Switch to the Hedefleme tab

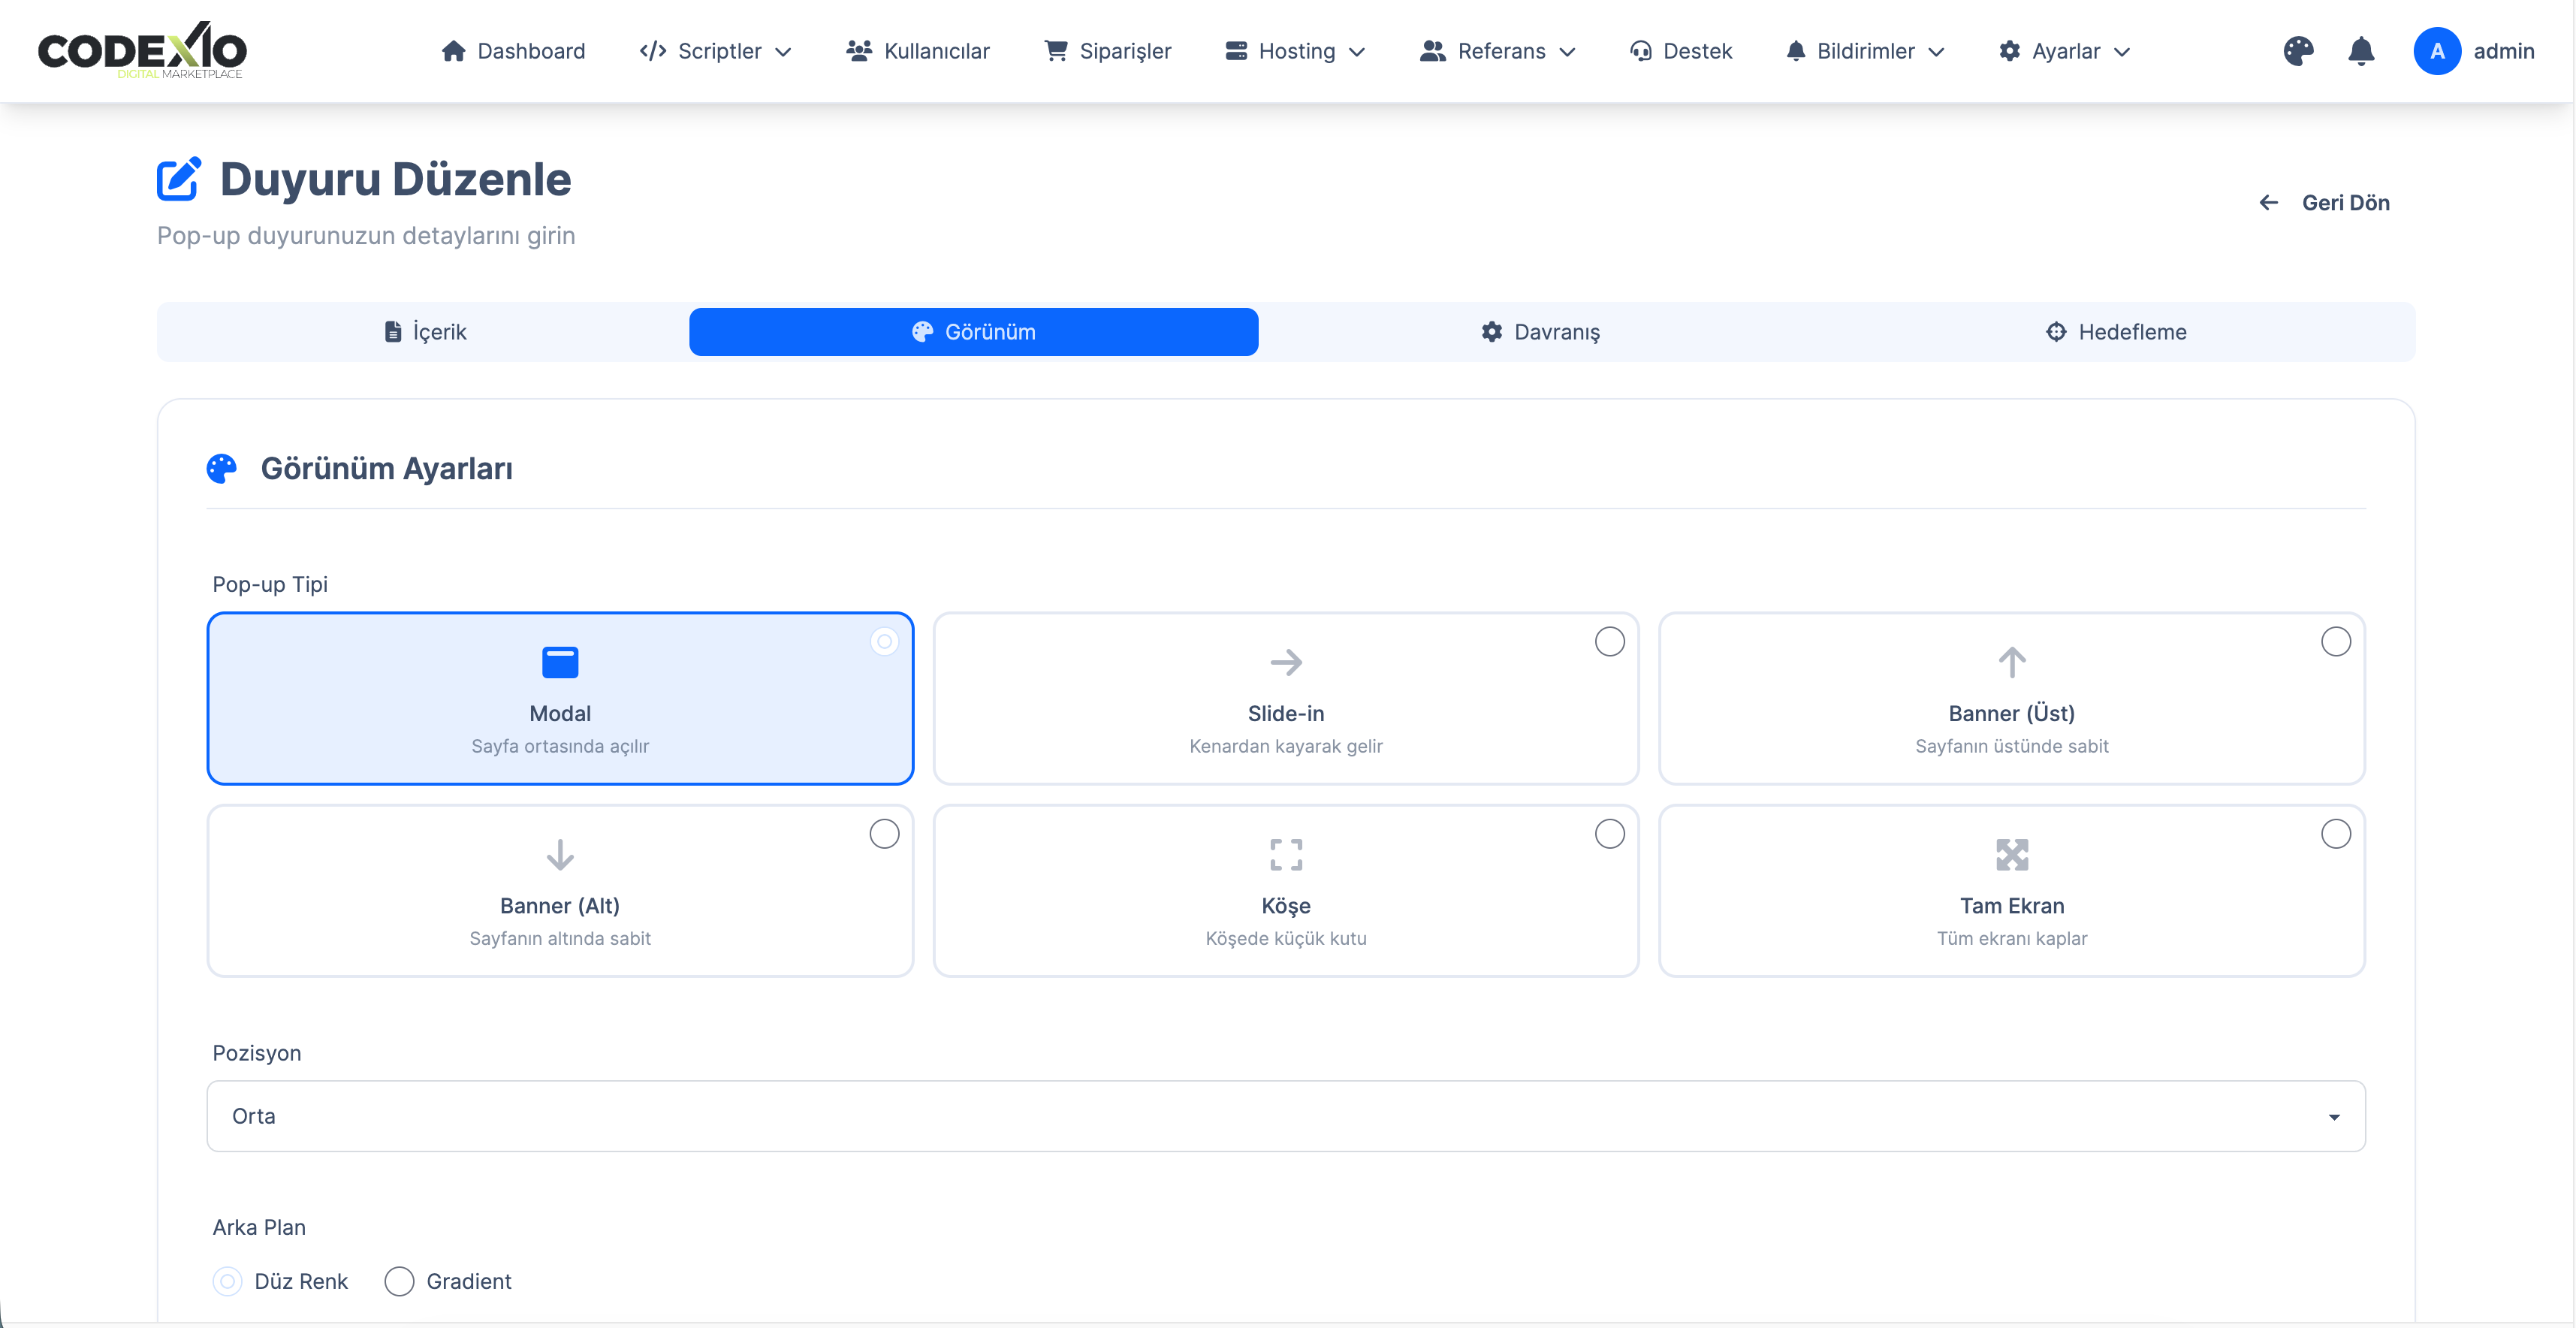[x=2116, y=332]
